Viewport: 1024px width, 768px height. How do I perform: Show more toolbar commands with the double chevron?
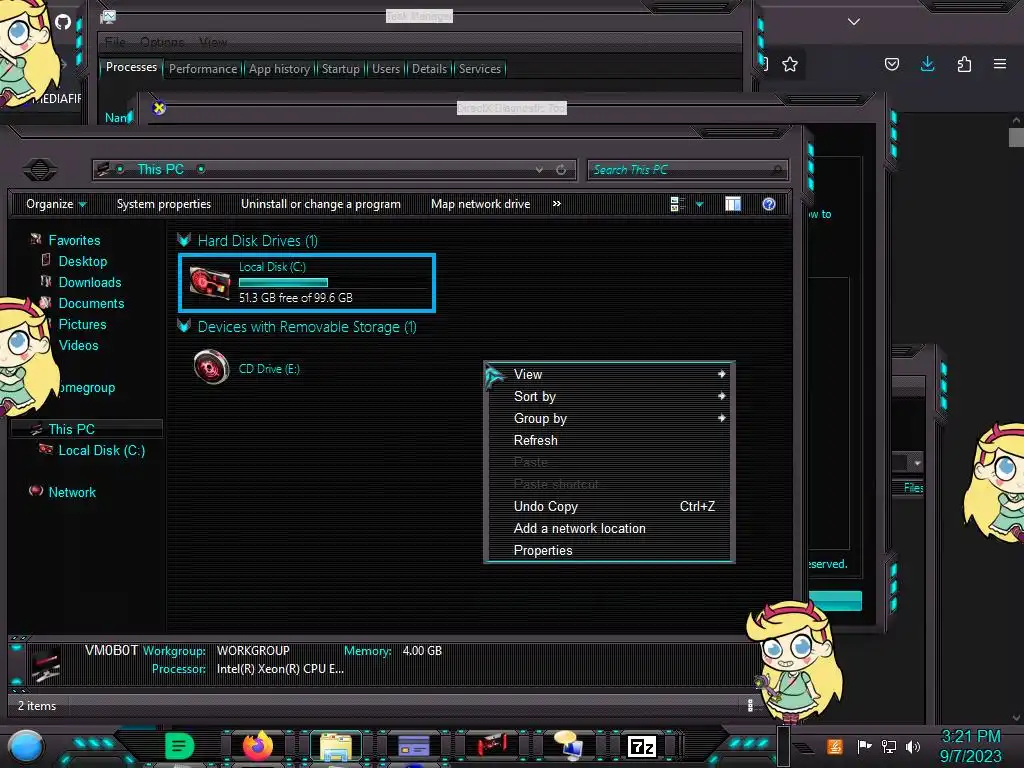pyautogui.click(x=556, y=204)
